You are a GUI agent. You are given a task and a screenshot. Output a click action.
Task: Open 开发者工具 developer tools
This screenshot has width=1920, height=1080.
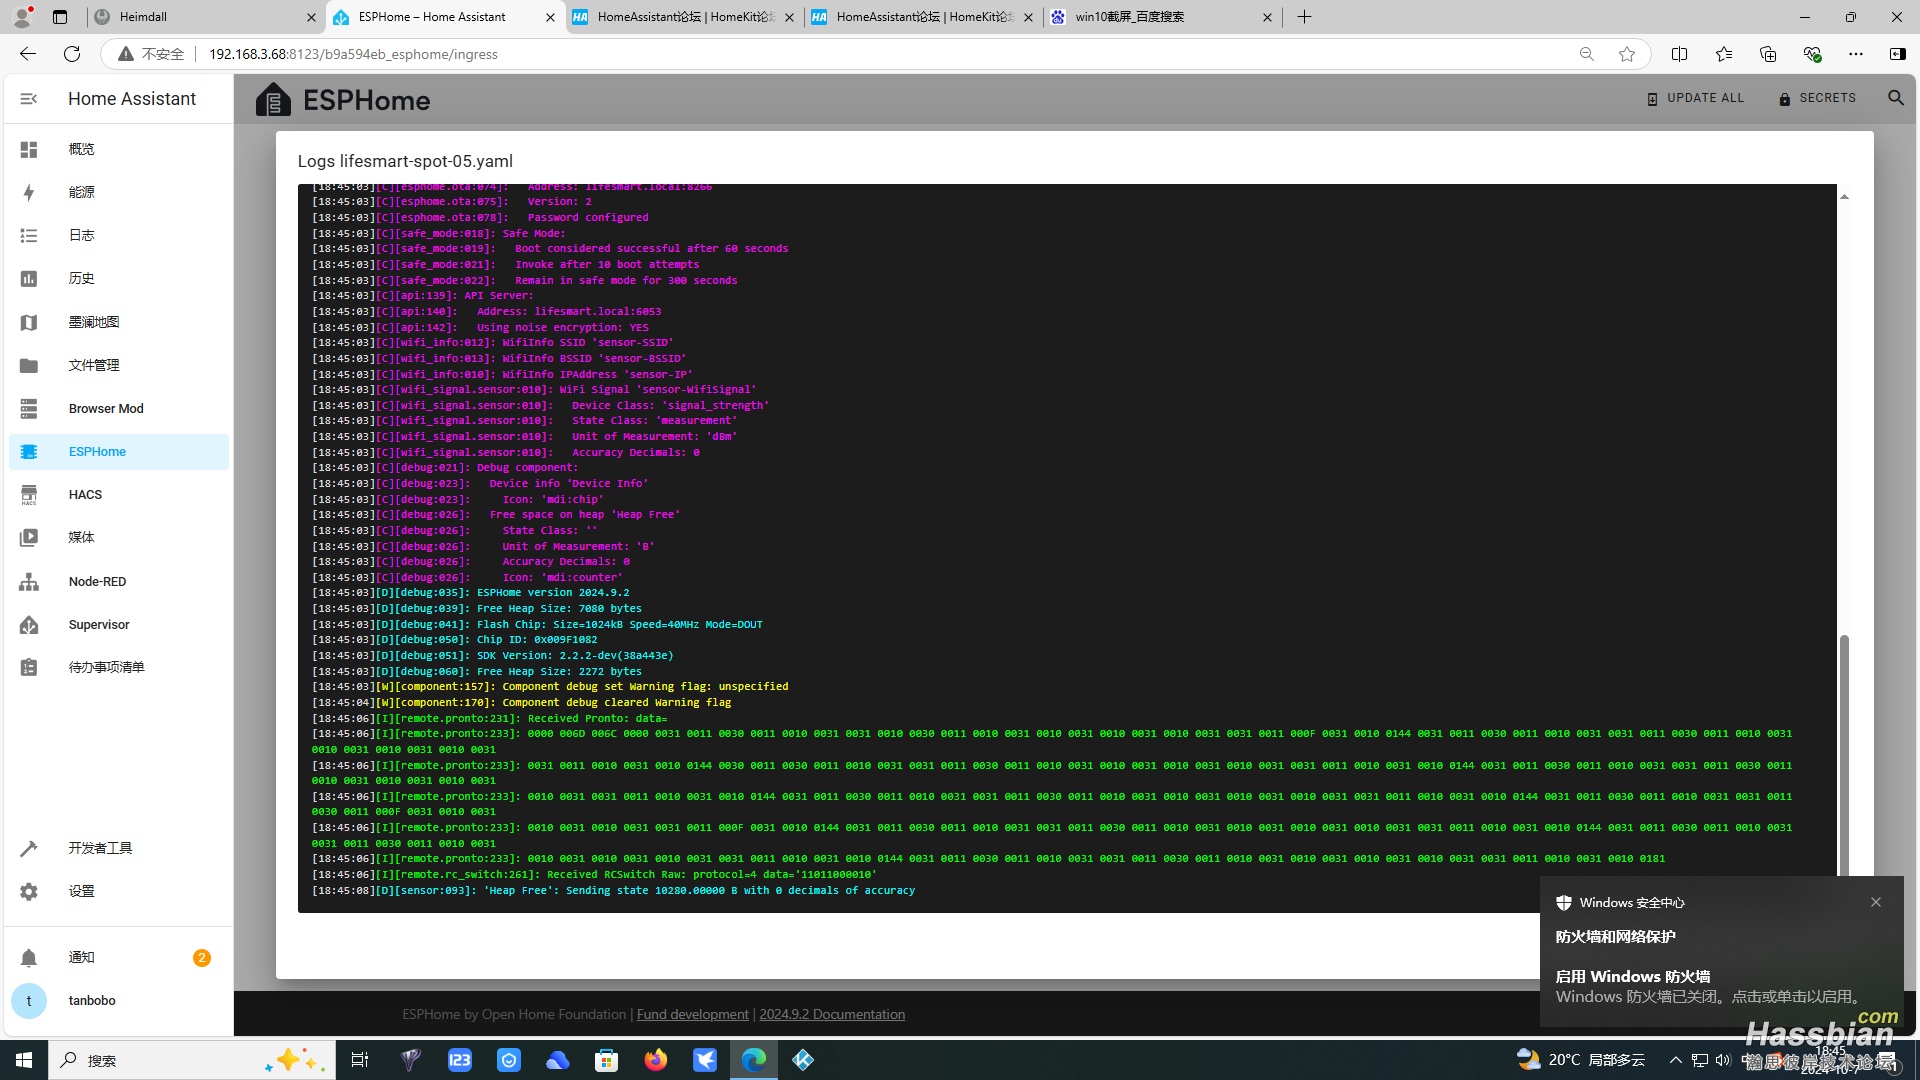coord(119,848)
